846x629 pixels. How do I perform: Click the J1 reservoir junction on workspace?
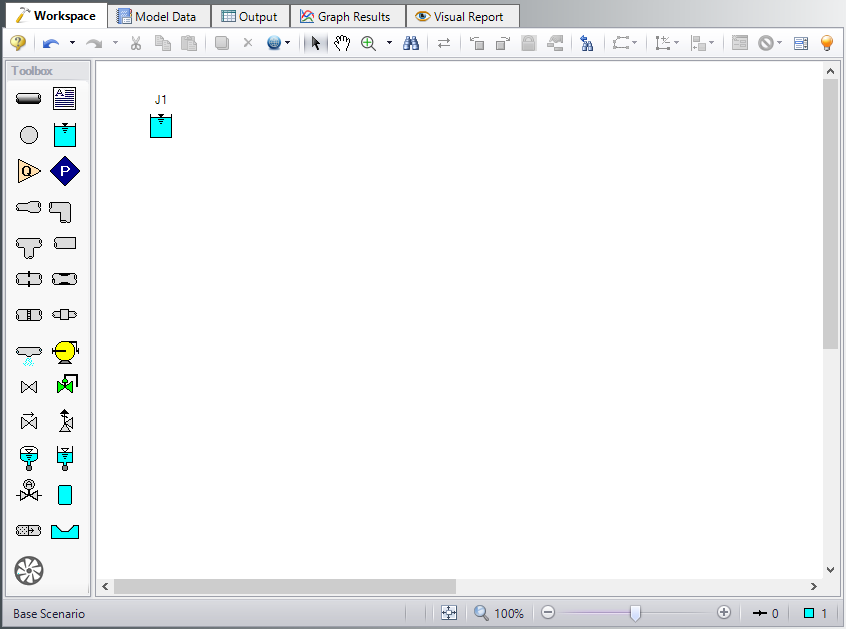161,126
